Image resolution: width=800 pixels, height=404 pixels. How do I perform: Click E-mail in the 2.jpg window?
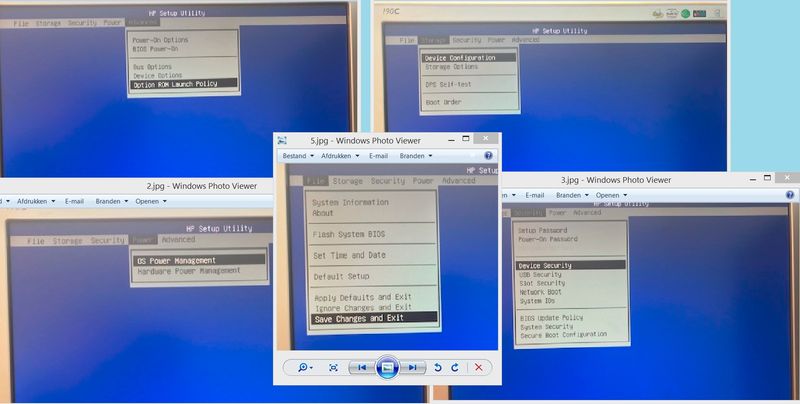coord(74,201)
